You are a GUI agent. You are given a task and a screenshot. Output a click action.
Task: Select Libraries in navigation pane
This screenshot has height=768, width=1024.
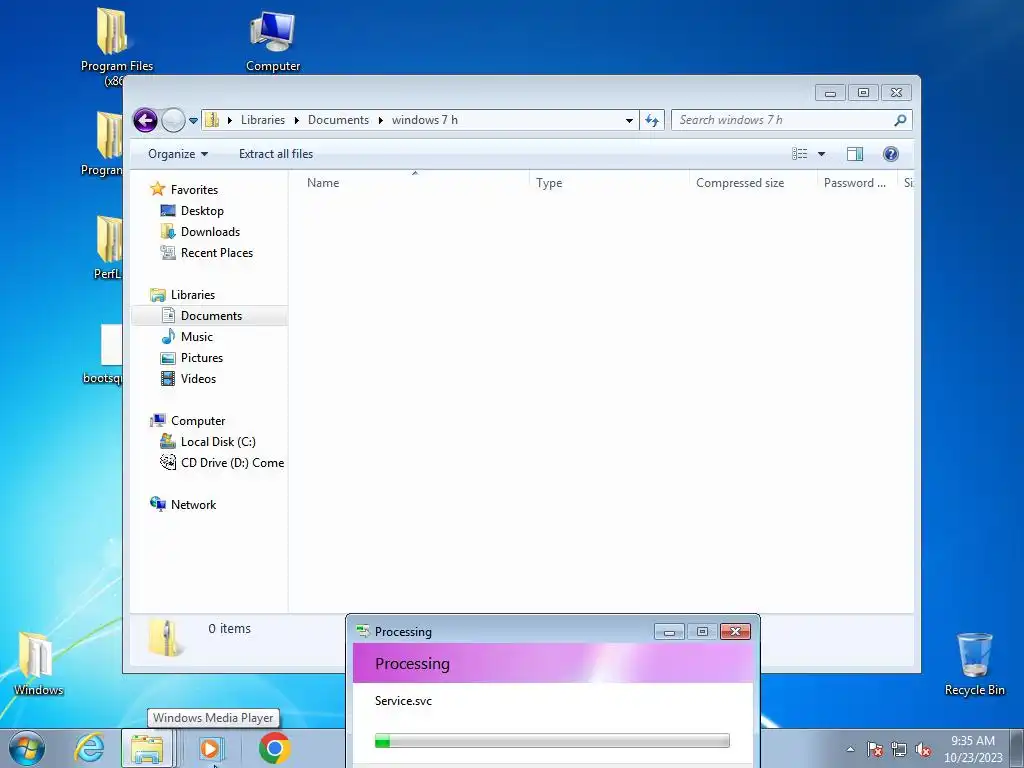click(x=193, y=295)
